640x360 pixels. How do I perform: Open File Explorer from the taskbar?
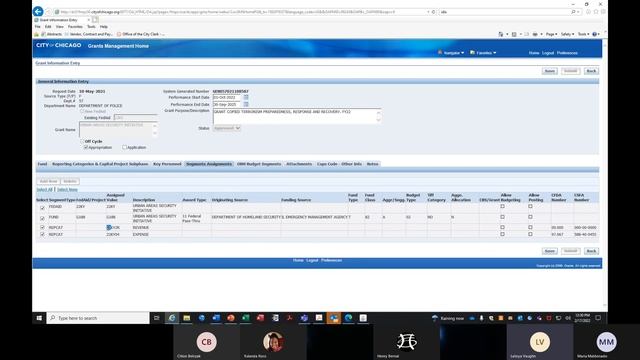(x=187, y=318)
